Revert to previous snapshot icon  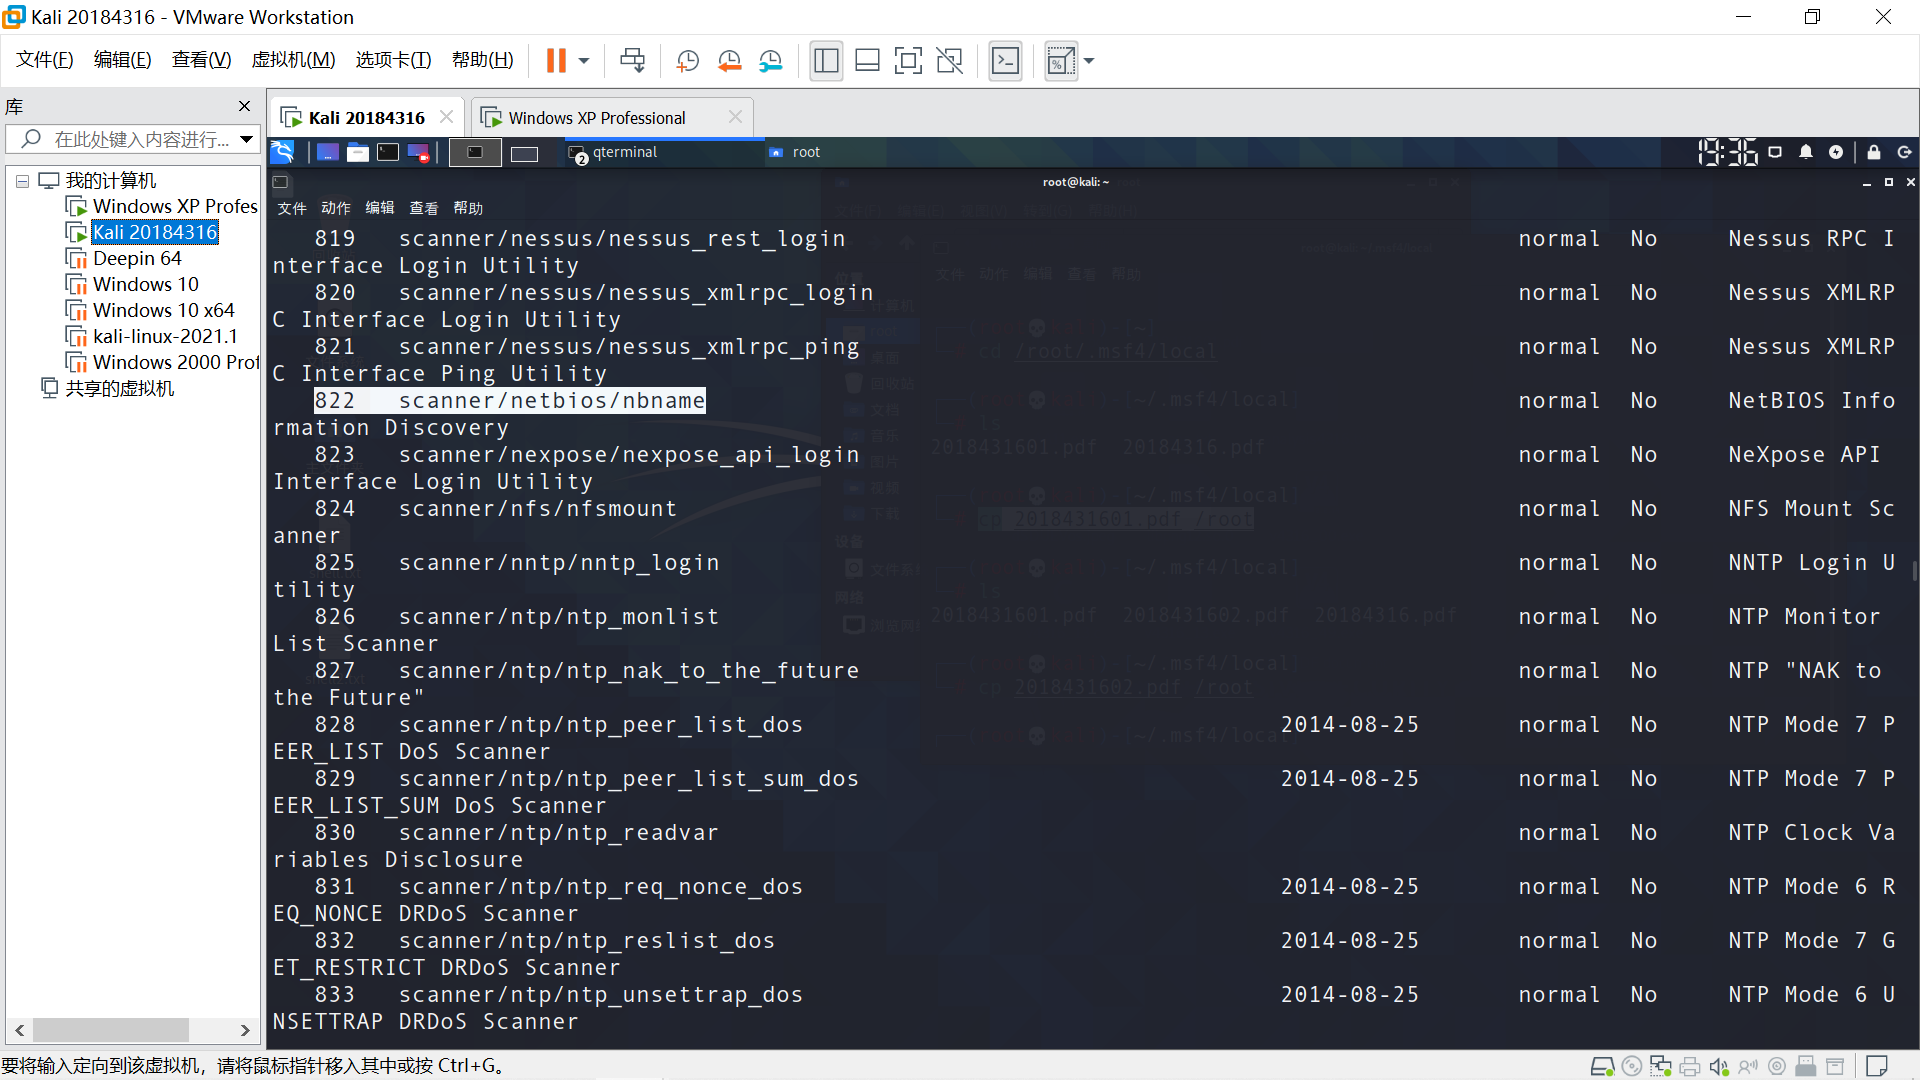coord(729,61)
